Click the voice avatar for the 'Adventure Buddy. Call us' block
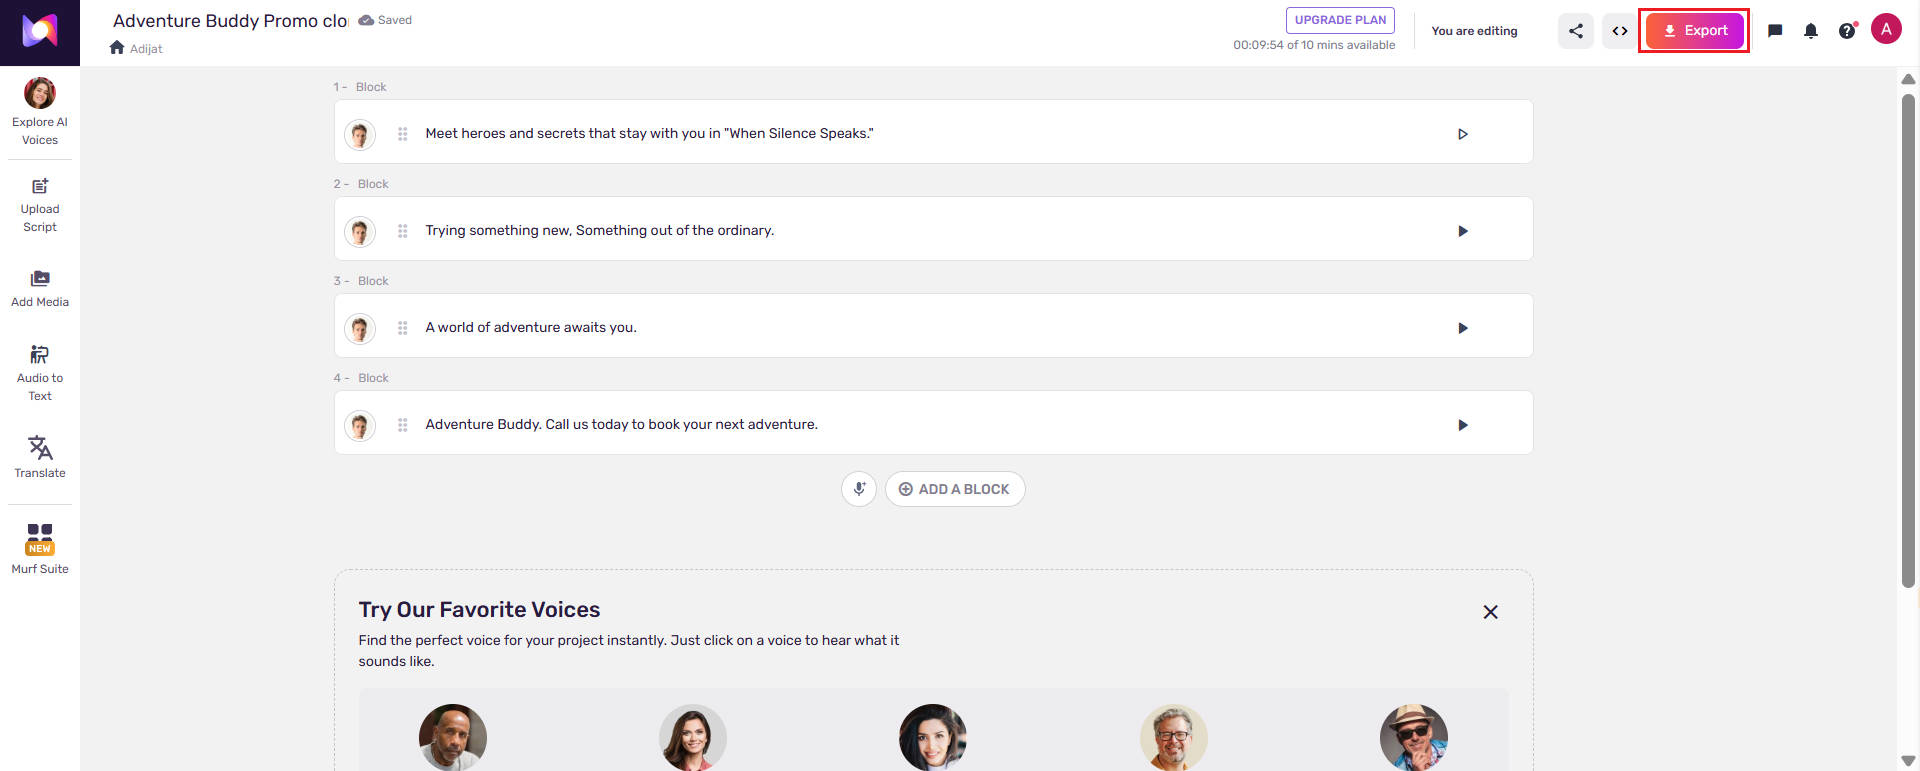This screenshot has height=771, width=1920. (360, 425)
